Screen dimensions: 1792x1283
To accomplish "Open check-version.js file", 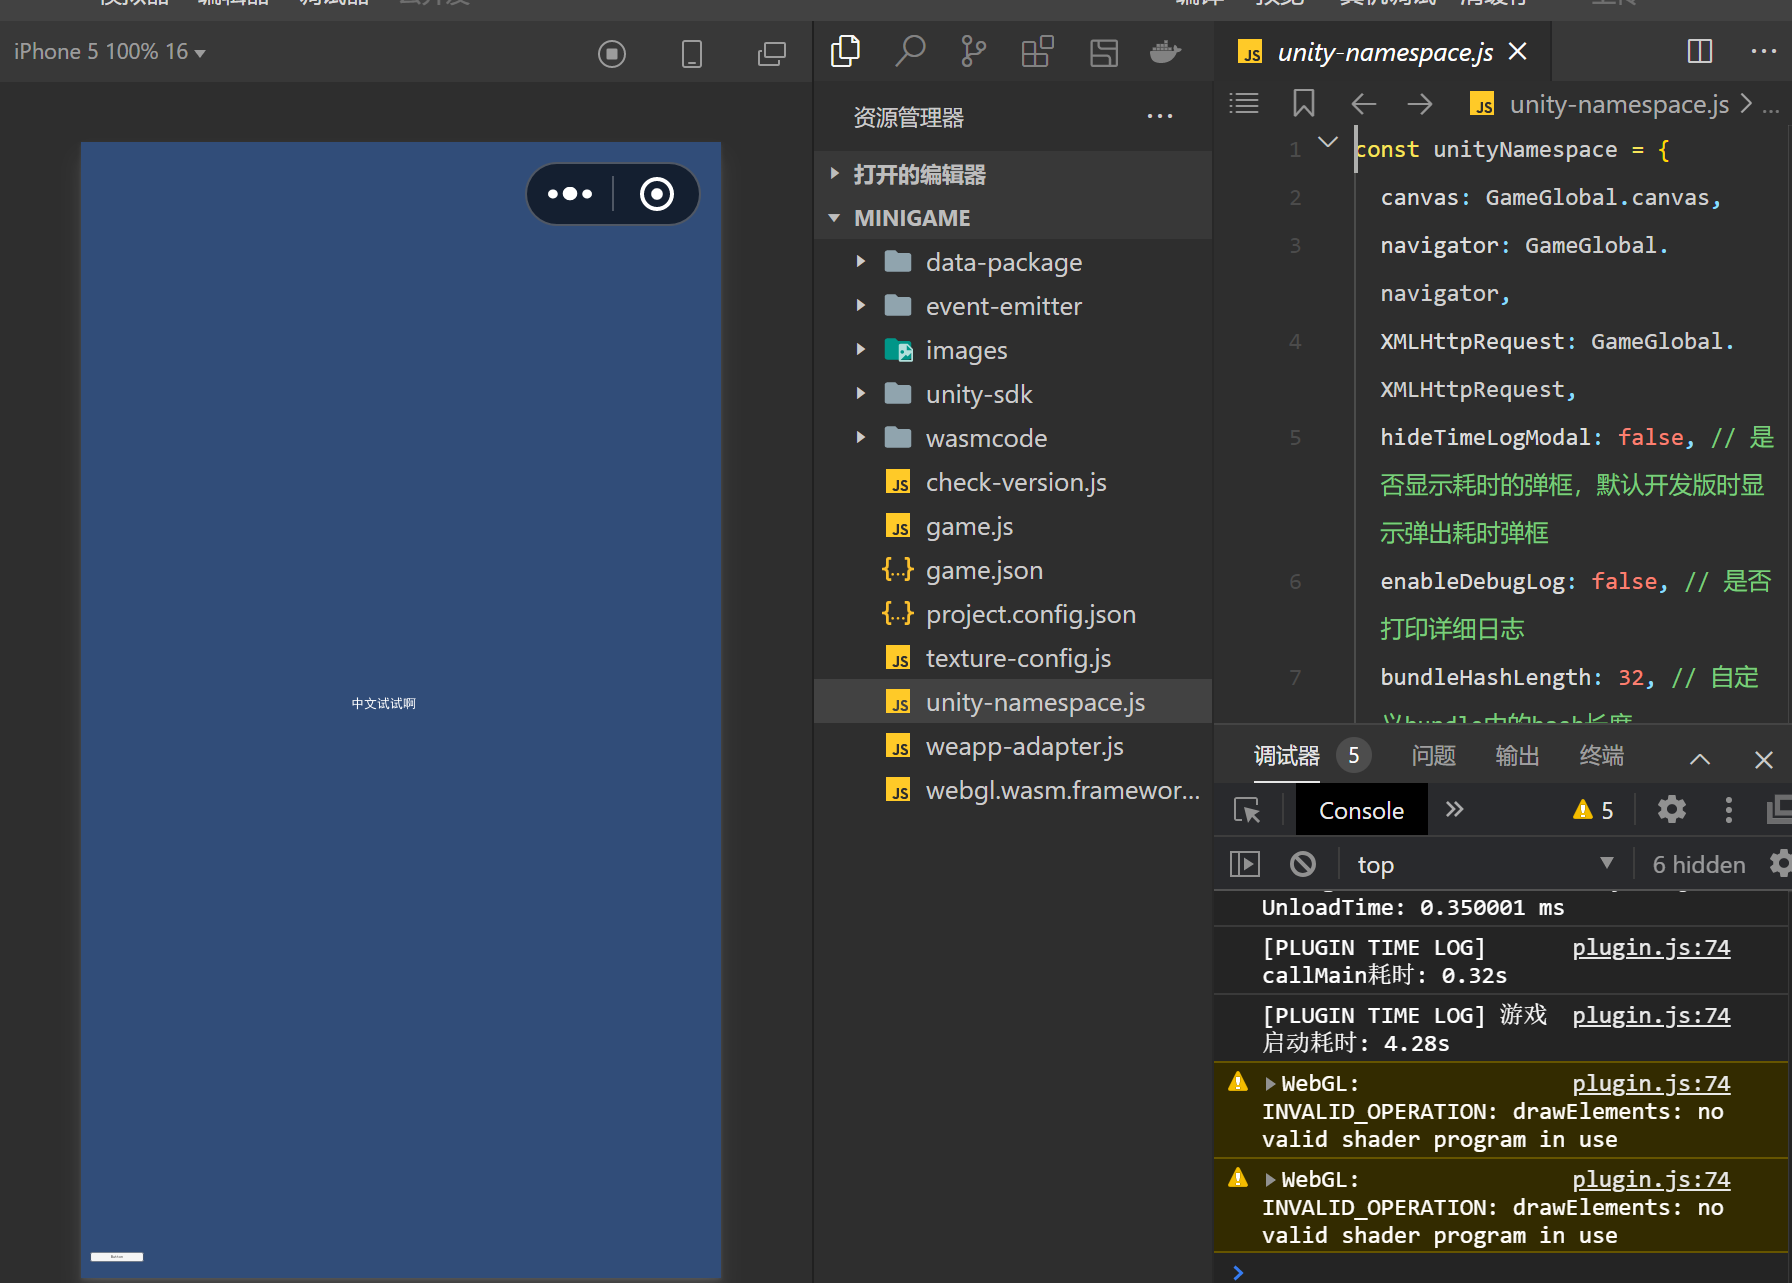I will [x=1013, y=482].
